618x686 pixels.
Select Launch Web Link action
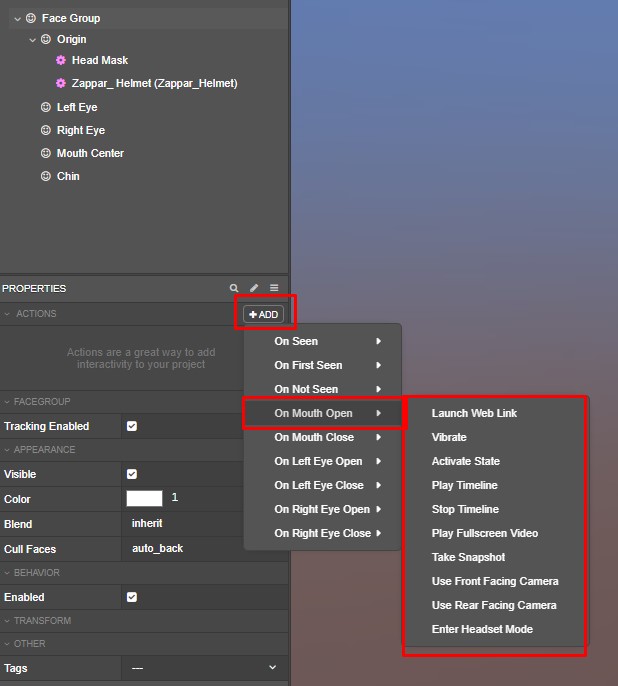point(474,413)
